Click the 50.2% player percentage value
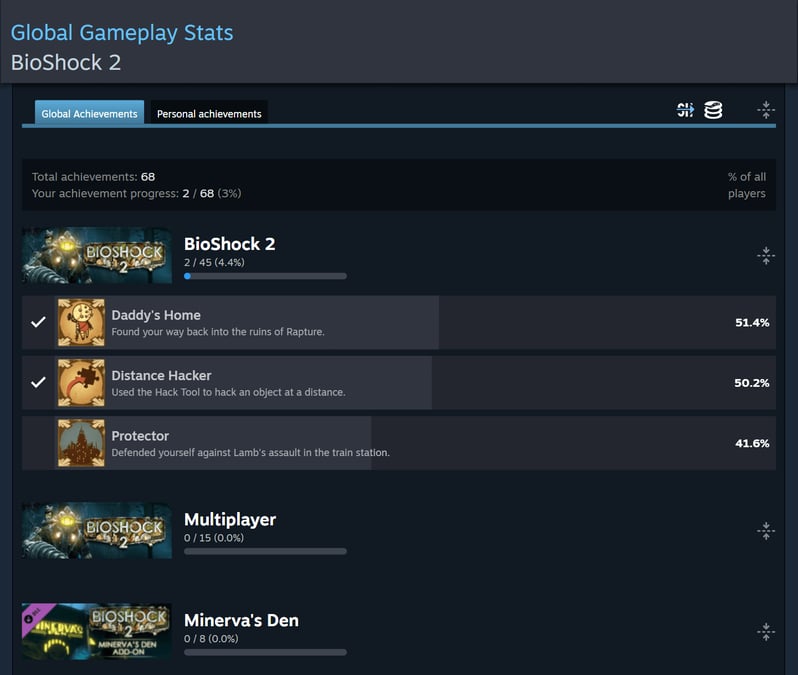798x675 pixels. click(x=752, y=383)
